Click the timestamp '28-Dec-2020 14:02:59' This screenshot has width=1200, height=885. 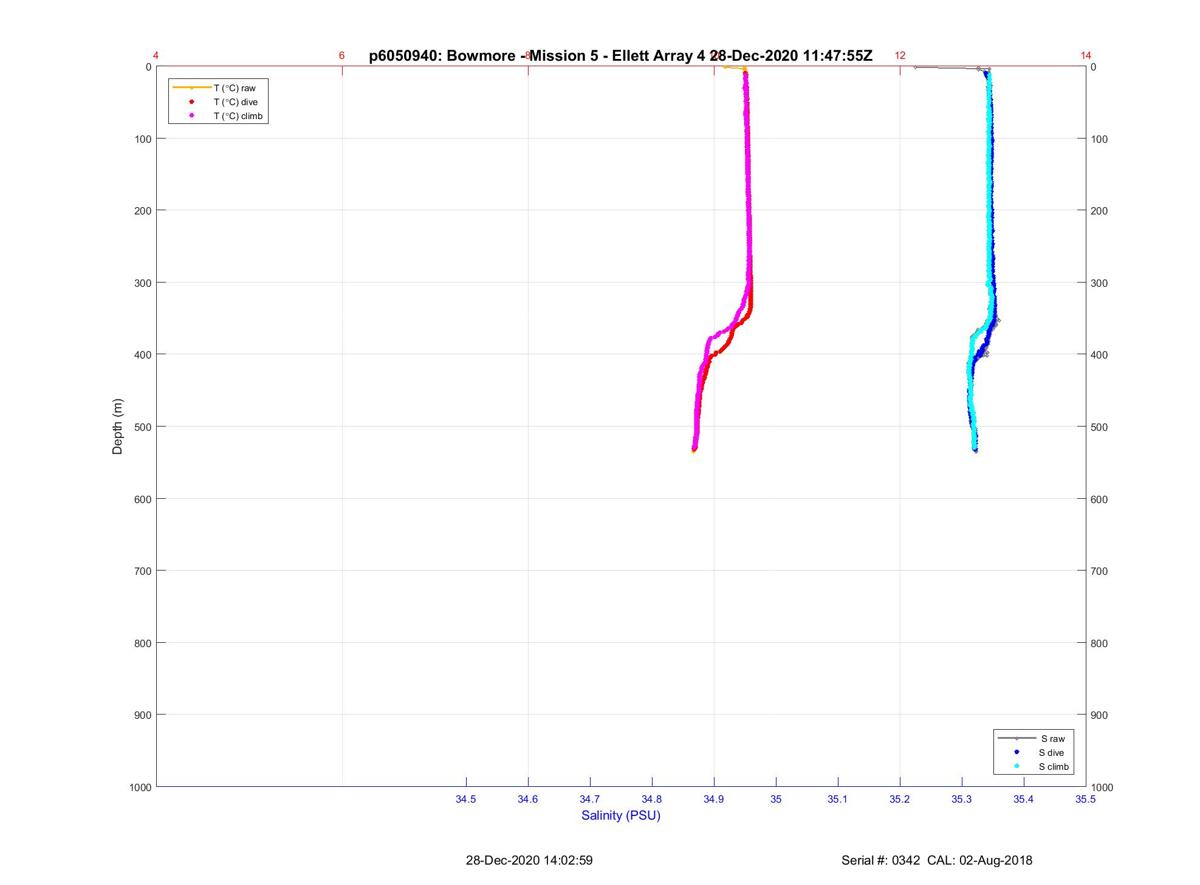pyautogui.click(x=529, y=860)
